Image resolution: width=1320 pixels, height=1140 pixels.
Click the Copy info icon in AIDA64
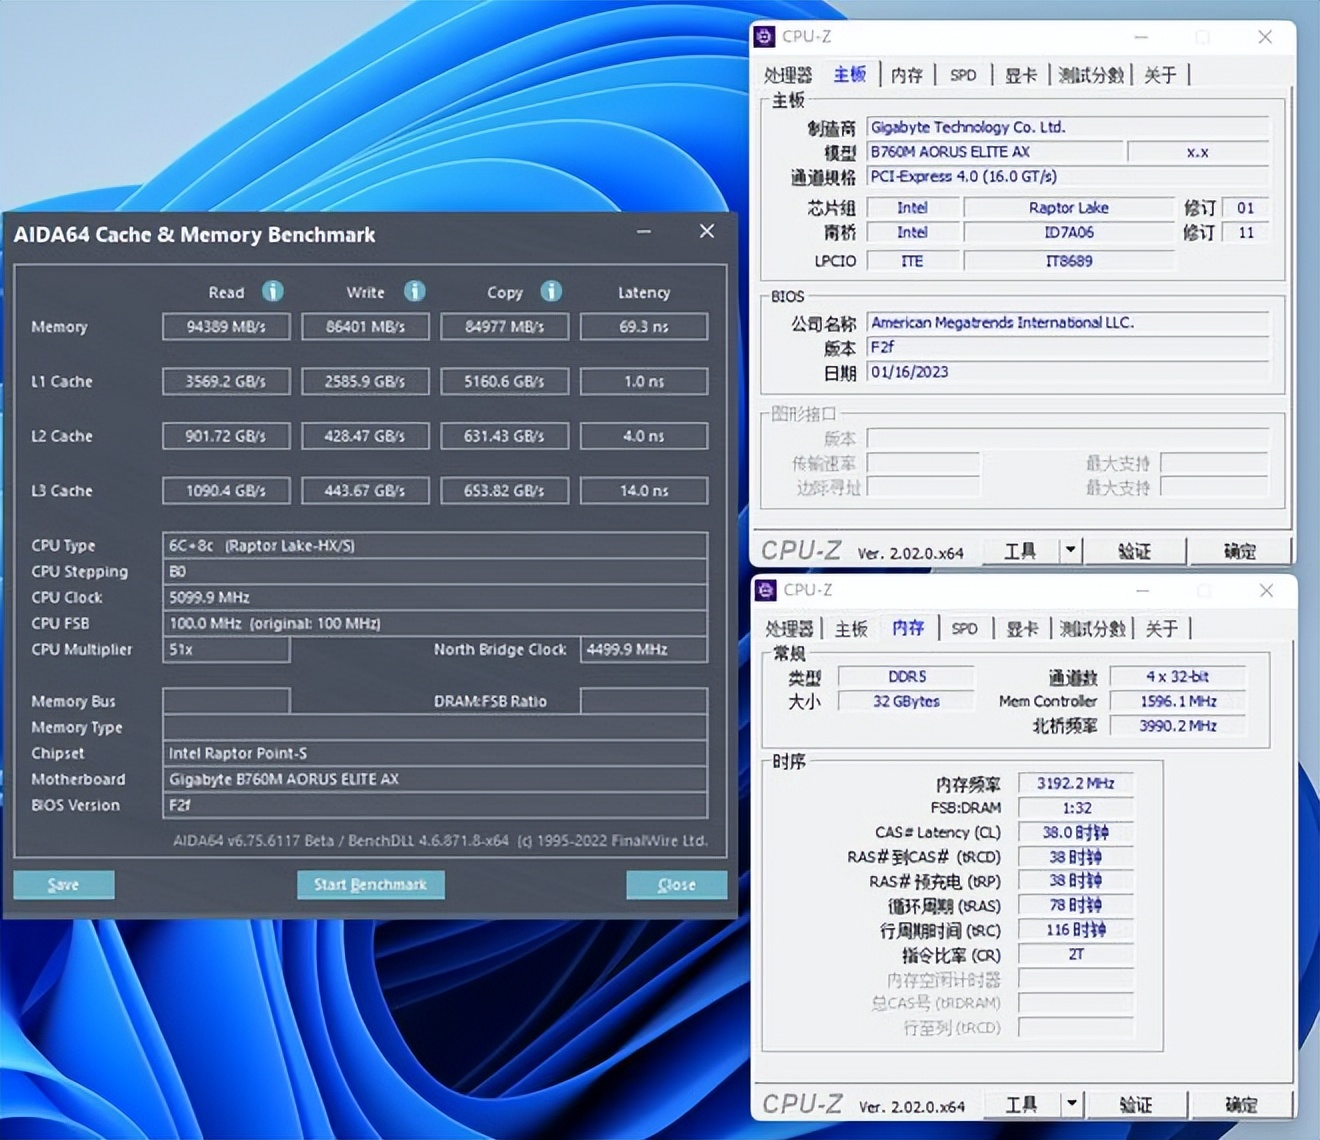tap(551, 292)
